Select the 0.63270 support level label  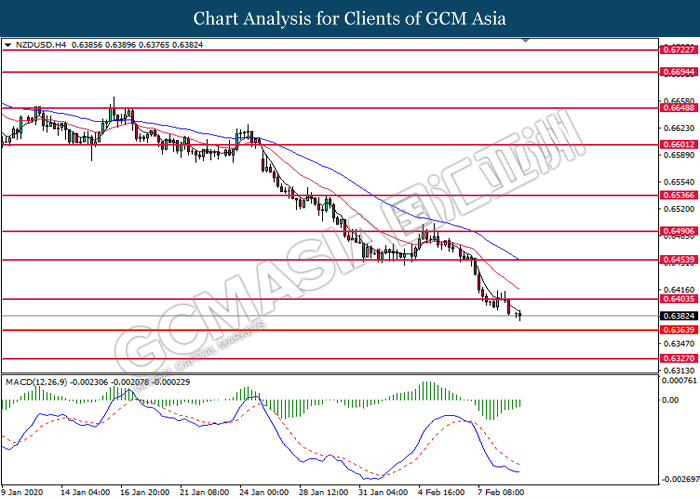coord(679,358)
